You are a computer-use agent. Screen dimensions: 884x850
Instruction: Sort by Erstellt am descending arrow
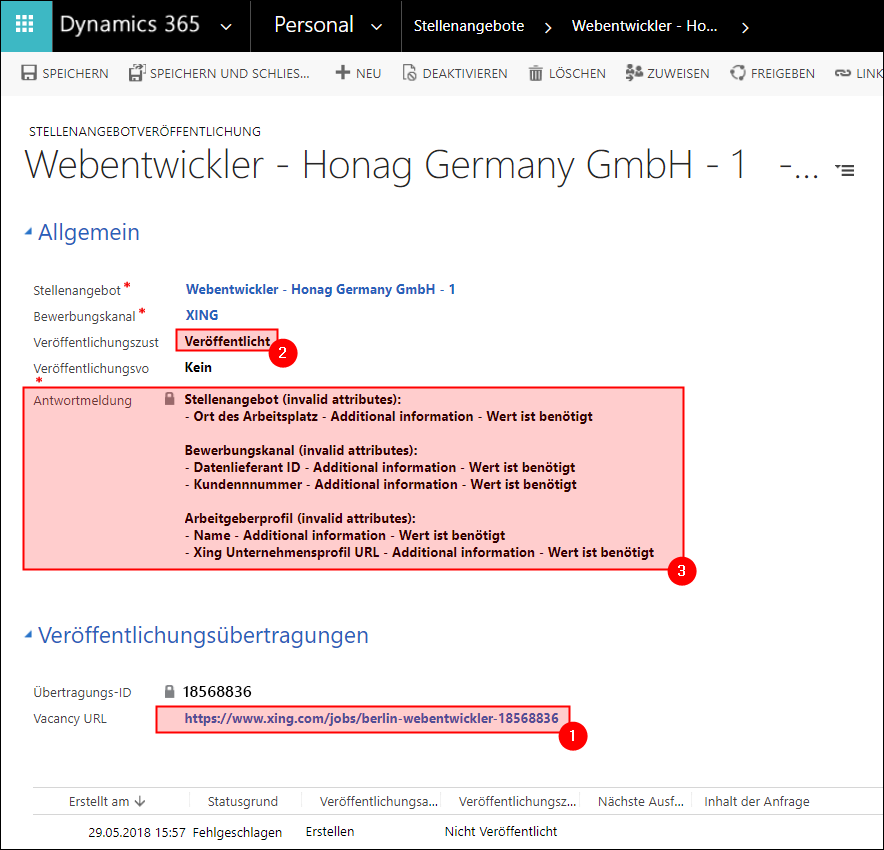(140, 801)
